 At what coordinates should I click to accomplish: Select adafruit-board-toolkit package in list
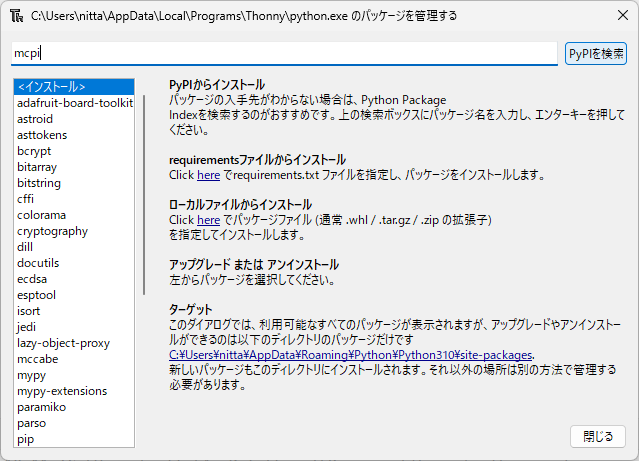(74, 103)
